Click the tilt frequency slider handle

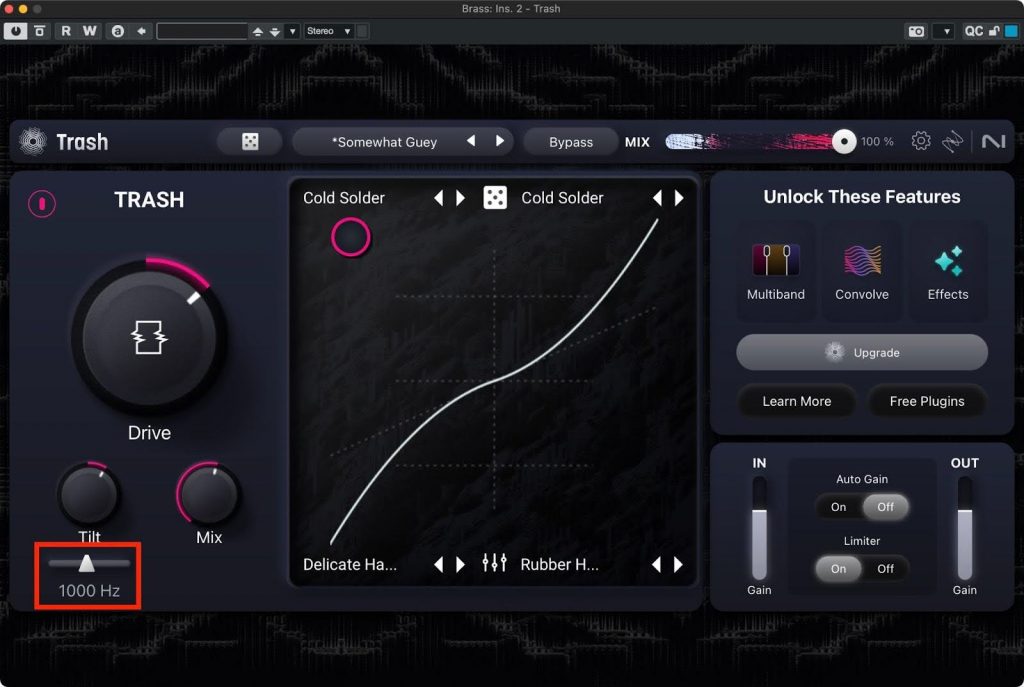86,563
